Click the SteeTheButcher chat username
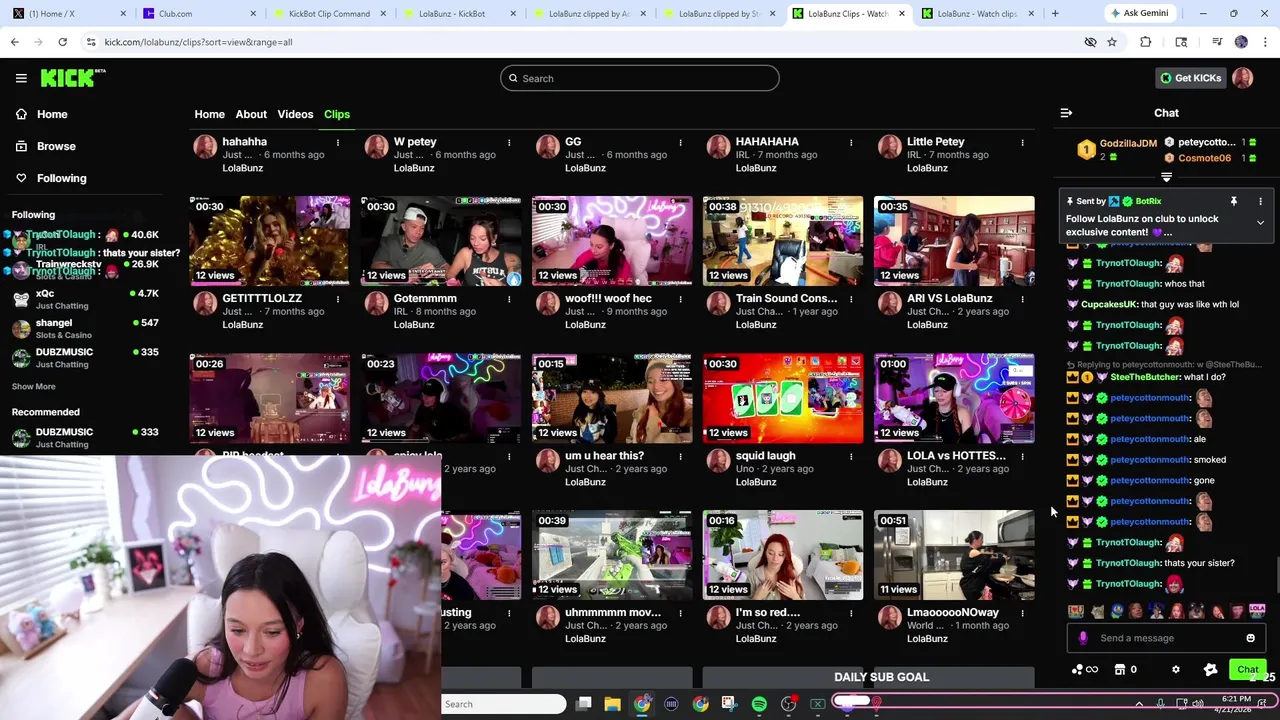 point(1145,377)
